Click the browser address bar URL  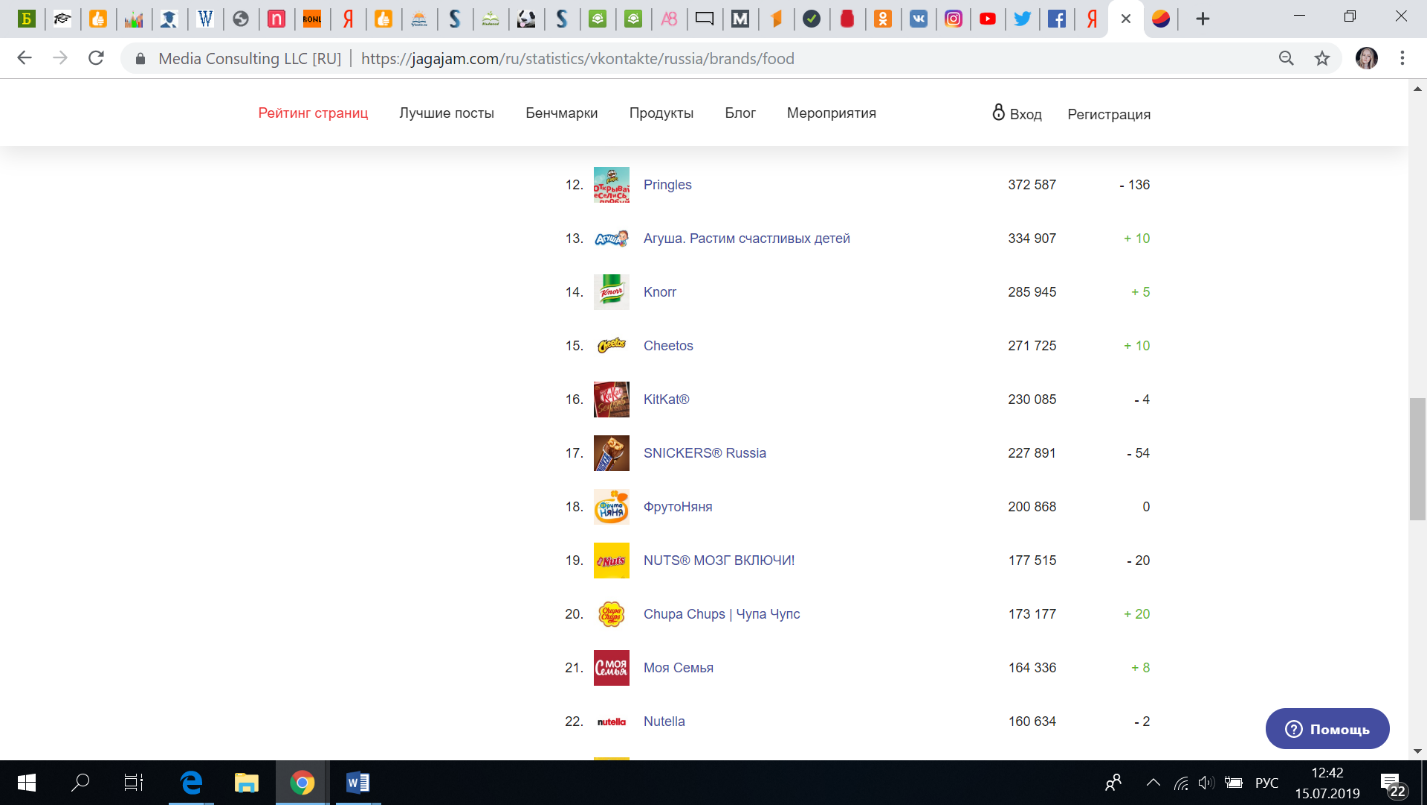(x=578, y=59)
